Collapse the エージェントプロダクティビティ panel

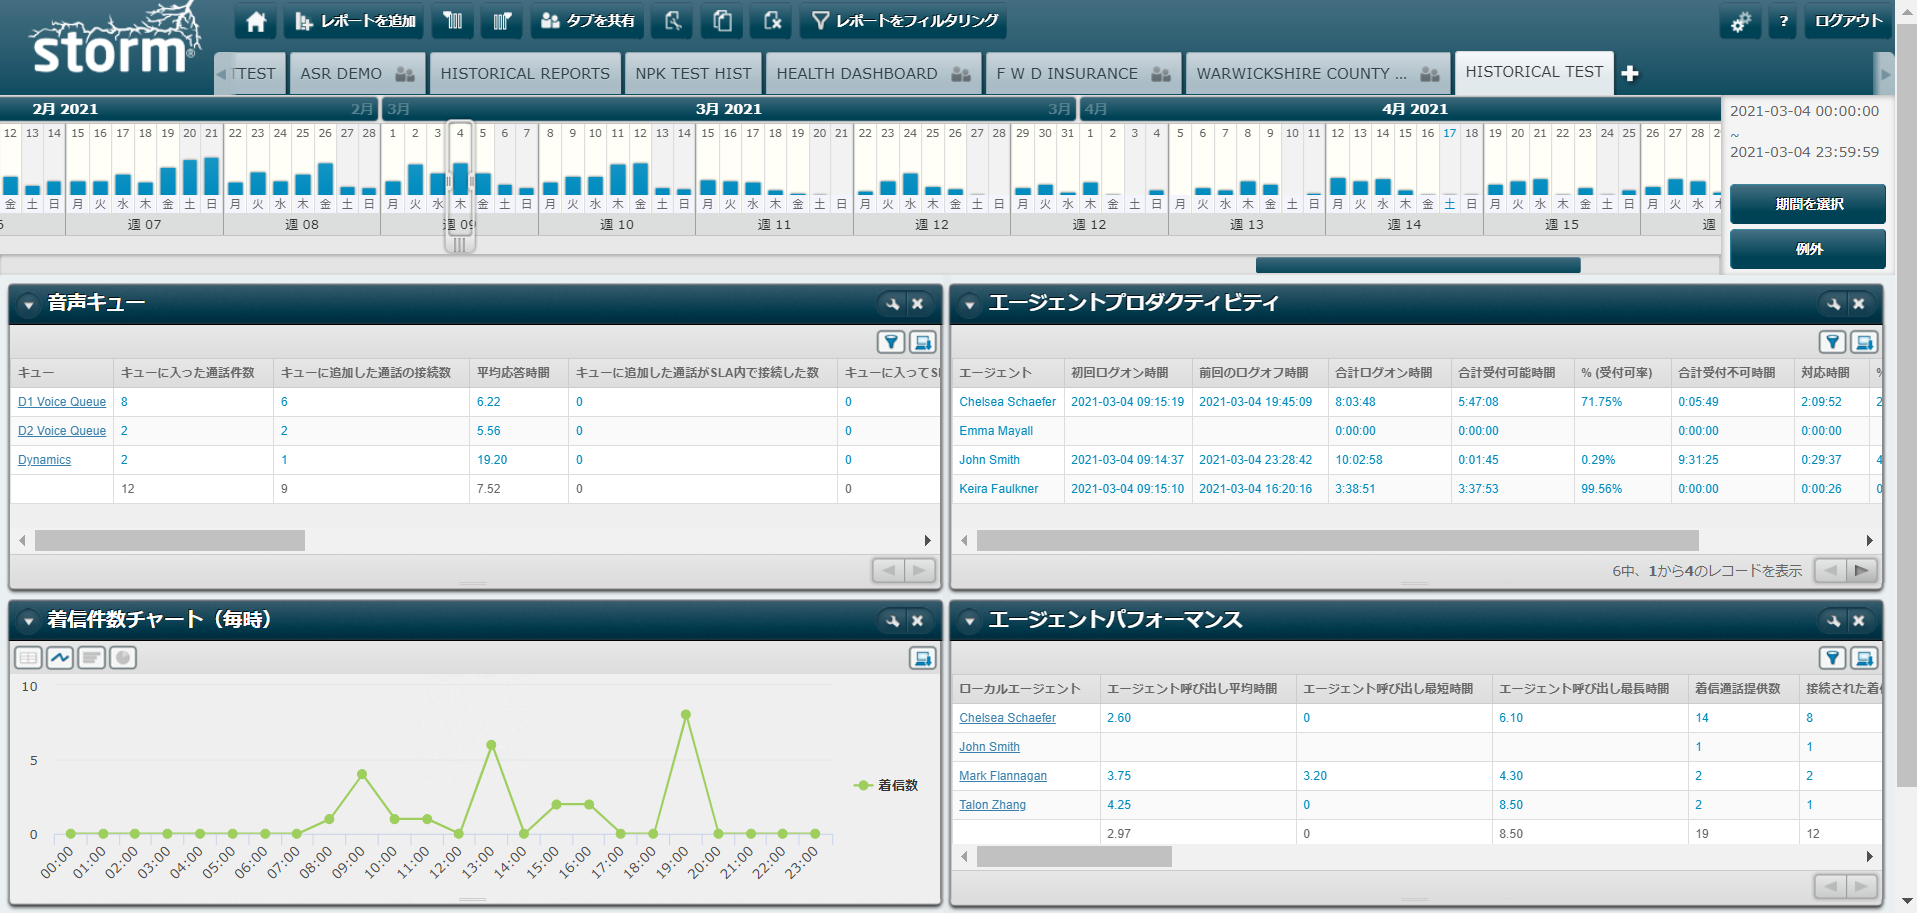969,305
